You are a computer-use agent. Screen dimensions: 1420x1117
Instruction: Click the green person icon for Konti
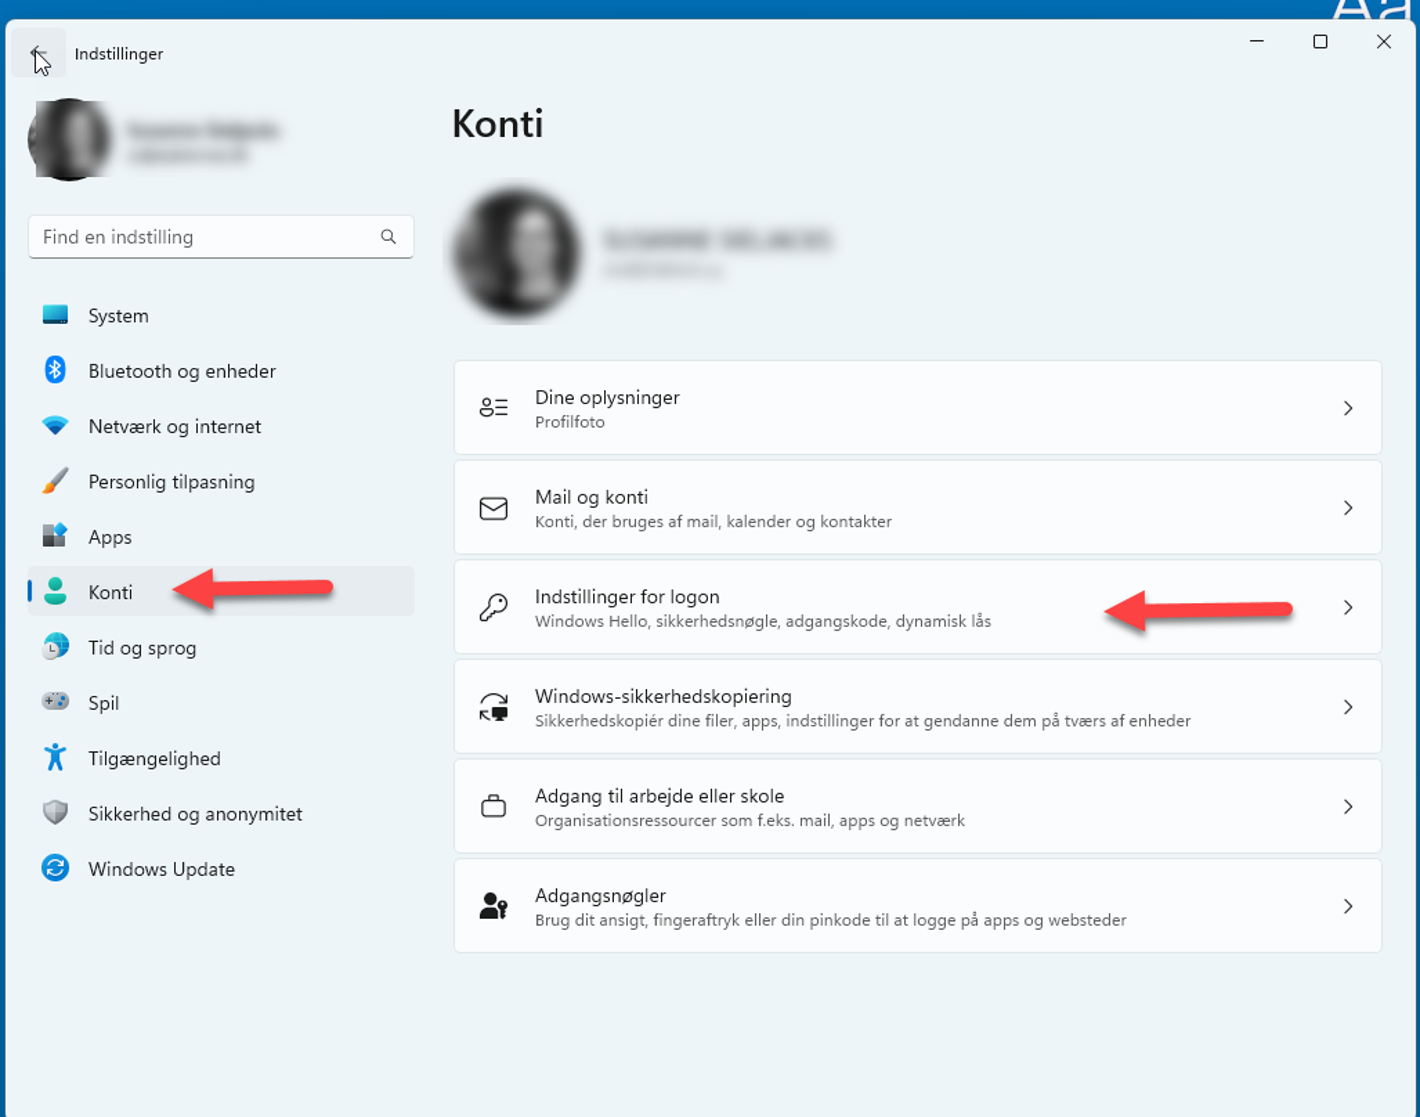(55, 592)
